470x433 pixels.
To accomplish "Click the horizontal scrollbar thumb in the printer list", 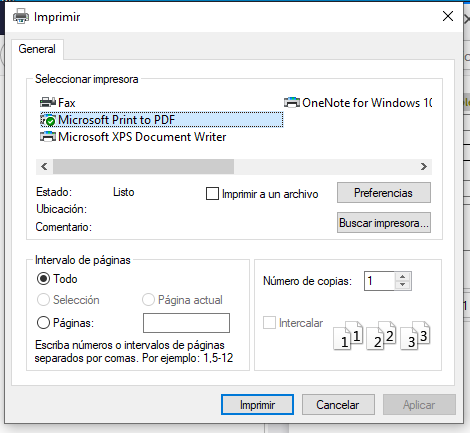I will (143, 166).
